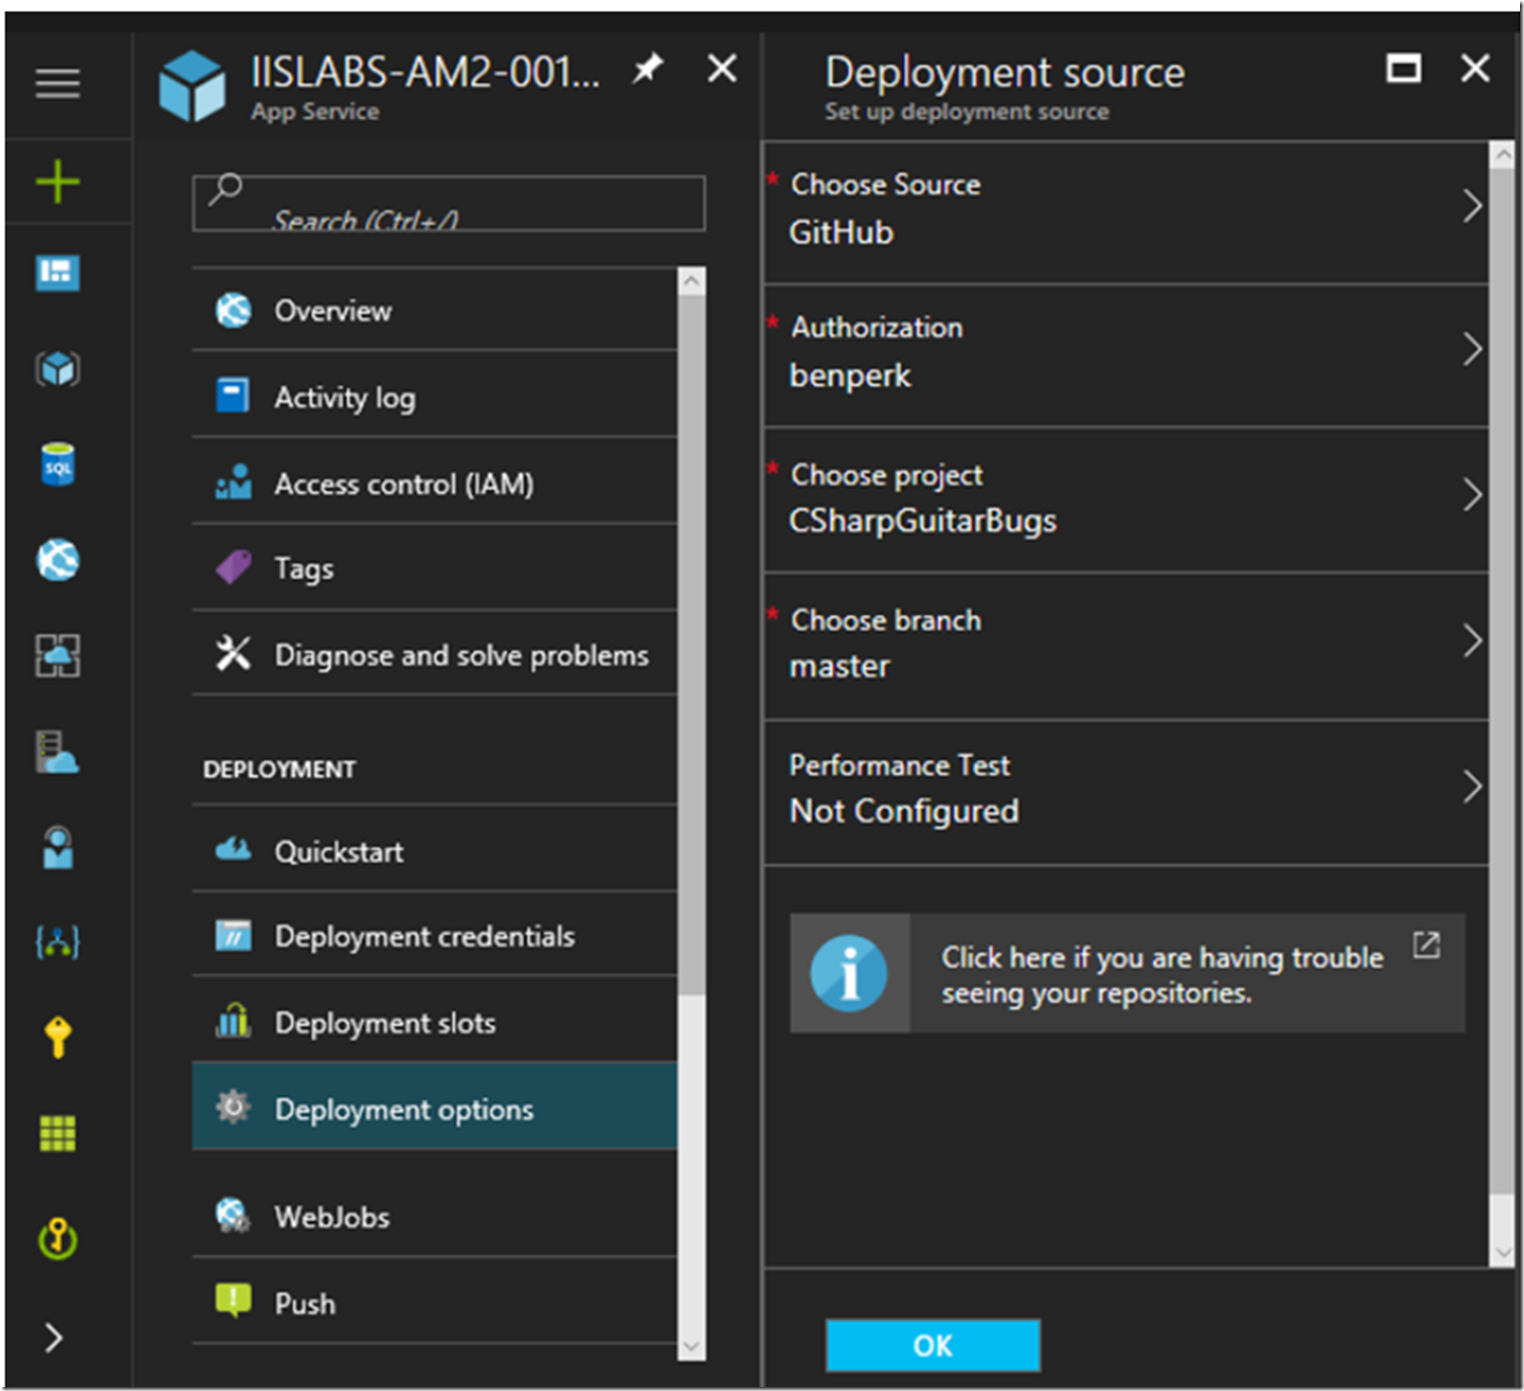Viewport: 1524px width, 1391px height.
Task: Expand Choose branch master row
Action: pyautogui.click(x=1126, y=645)
